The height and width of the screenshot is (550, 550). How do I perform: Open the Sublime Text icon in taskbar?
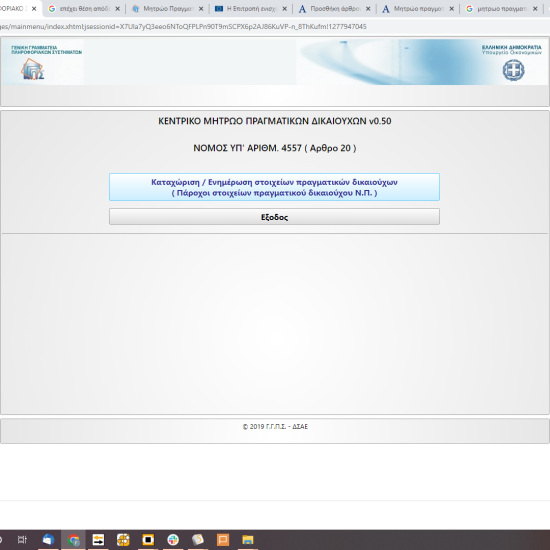click(198, 539)
